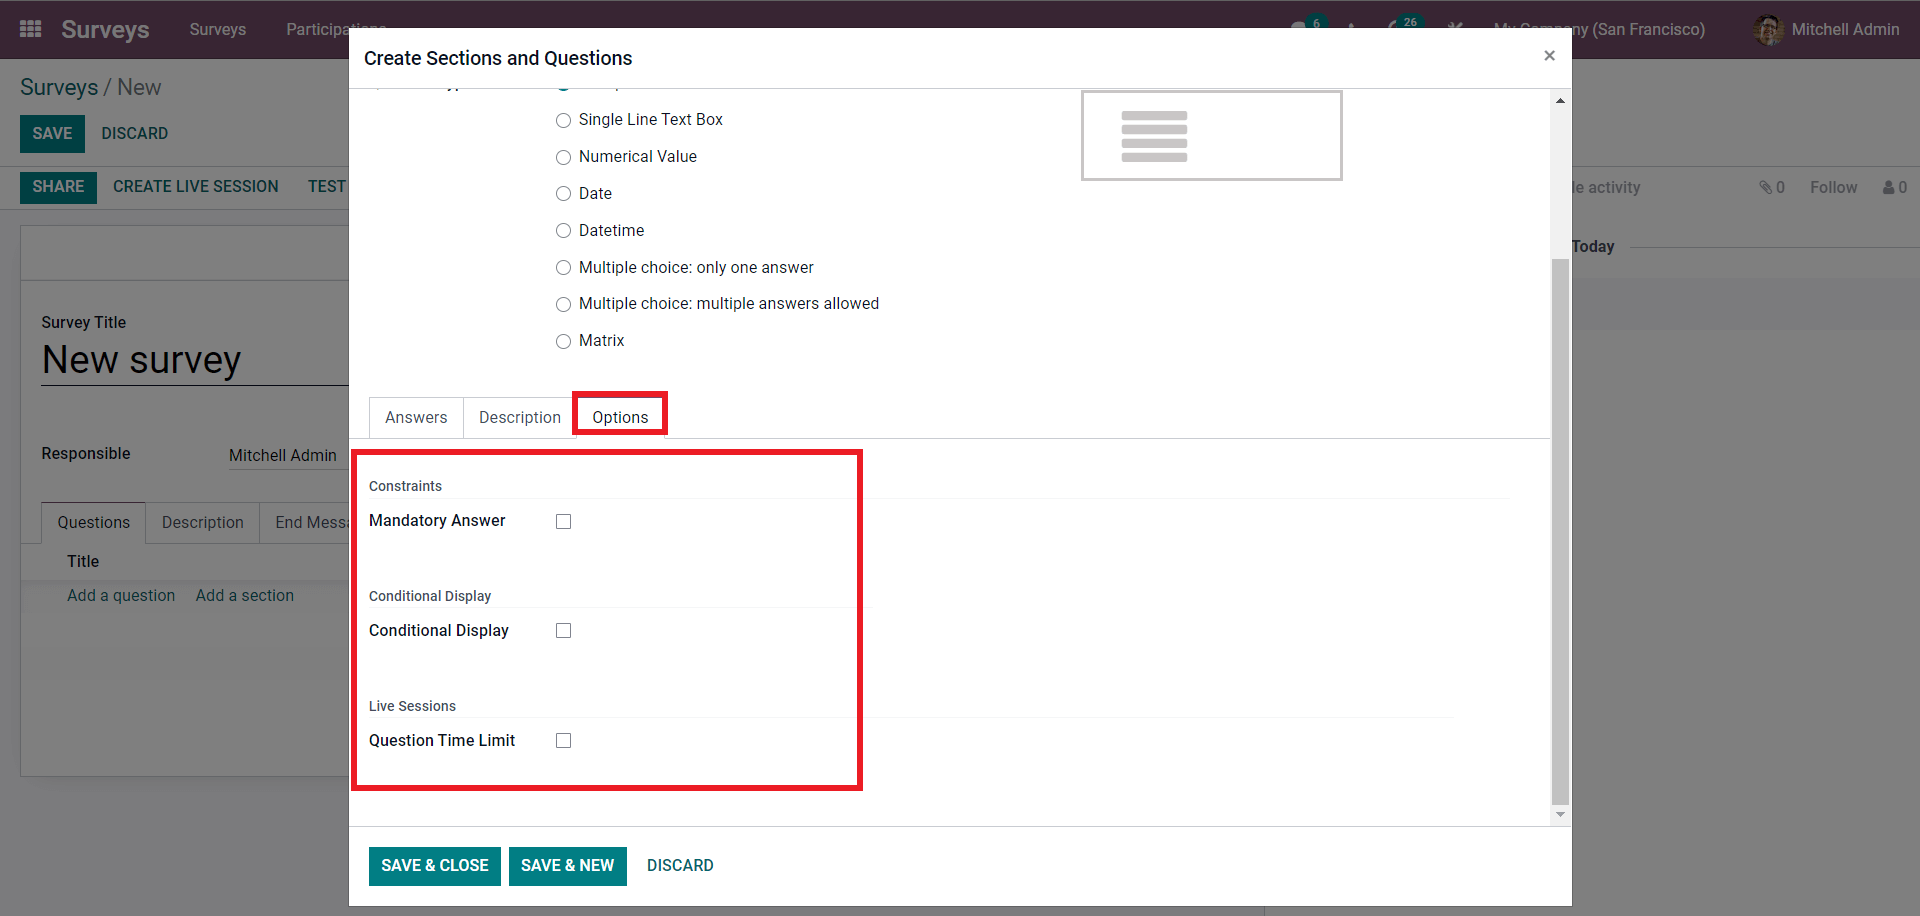Click DISCARD next to survey SAVE
This screenshot has height=916, width=1920.
(x=135, y=133)
